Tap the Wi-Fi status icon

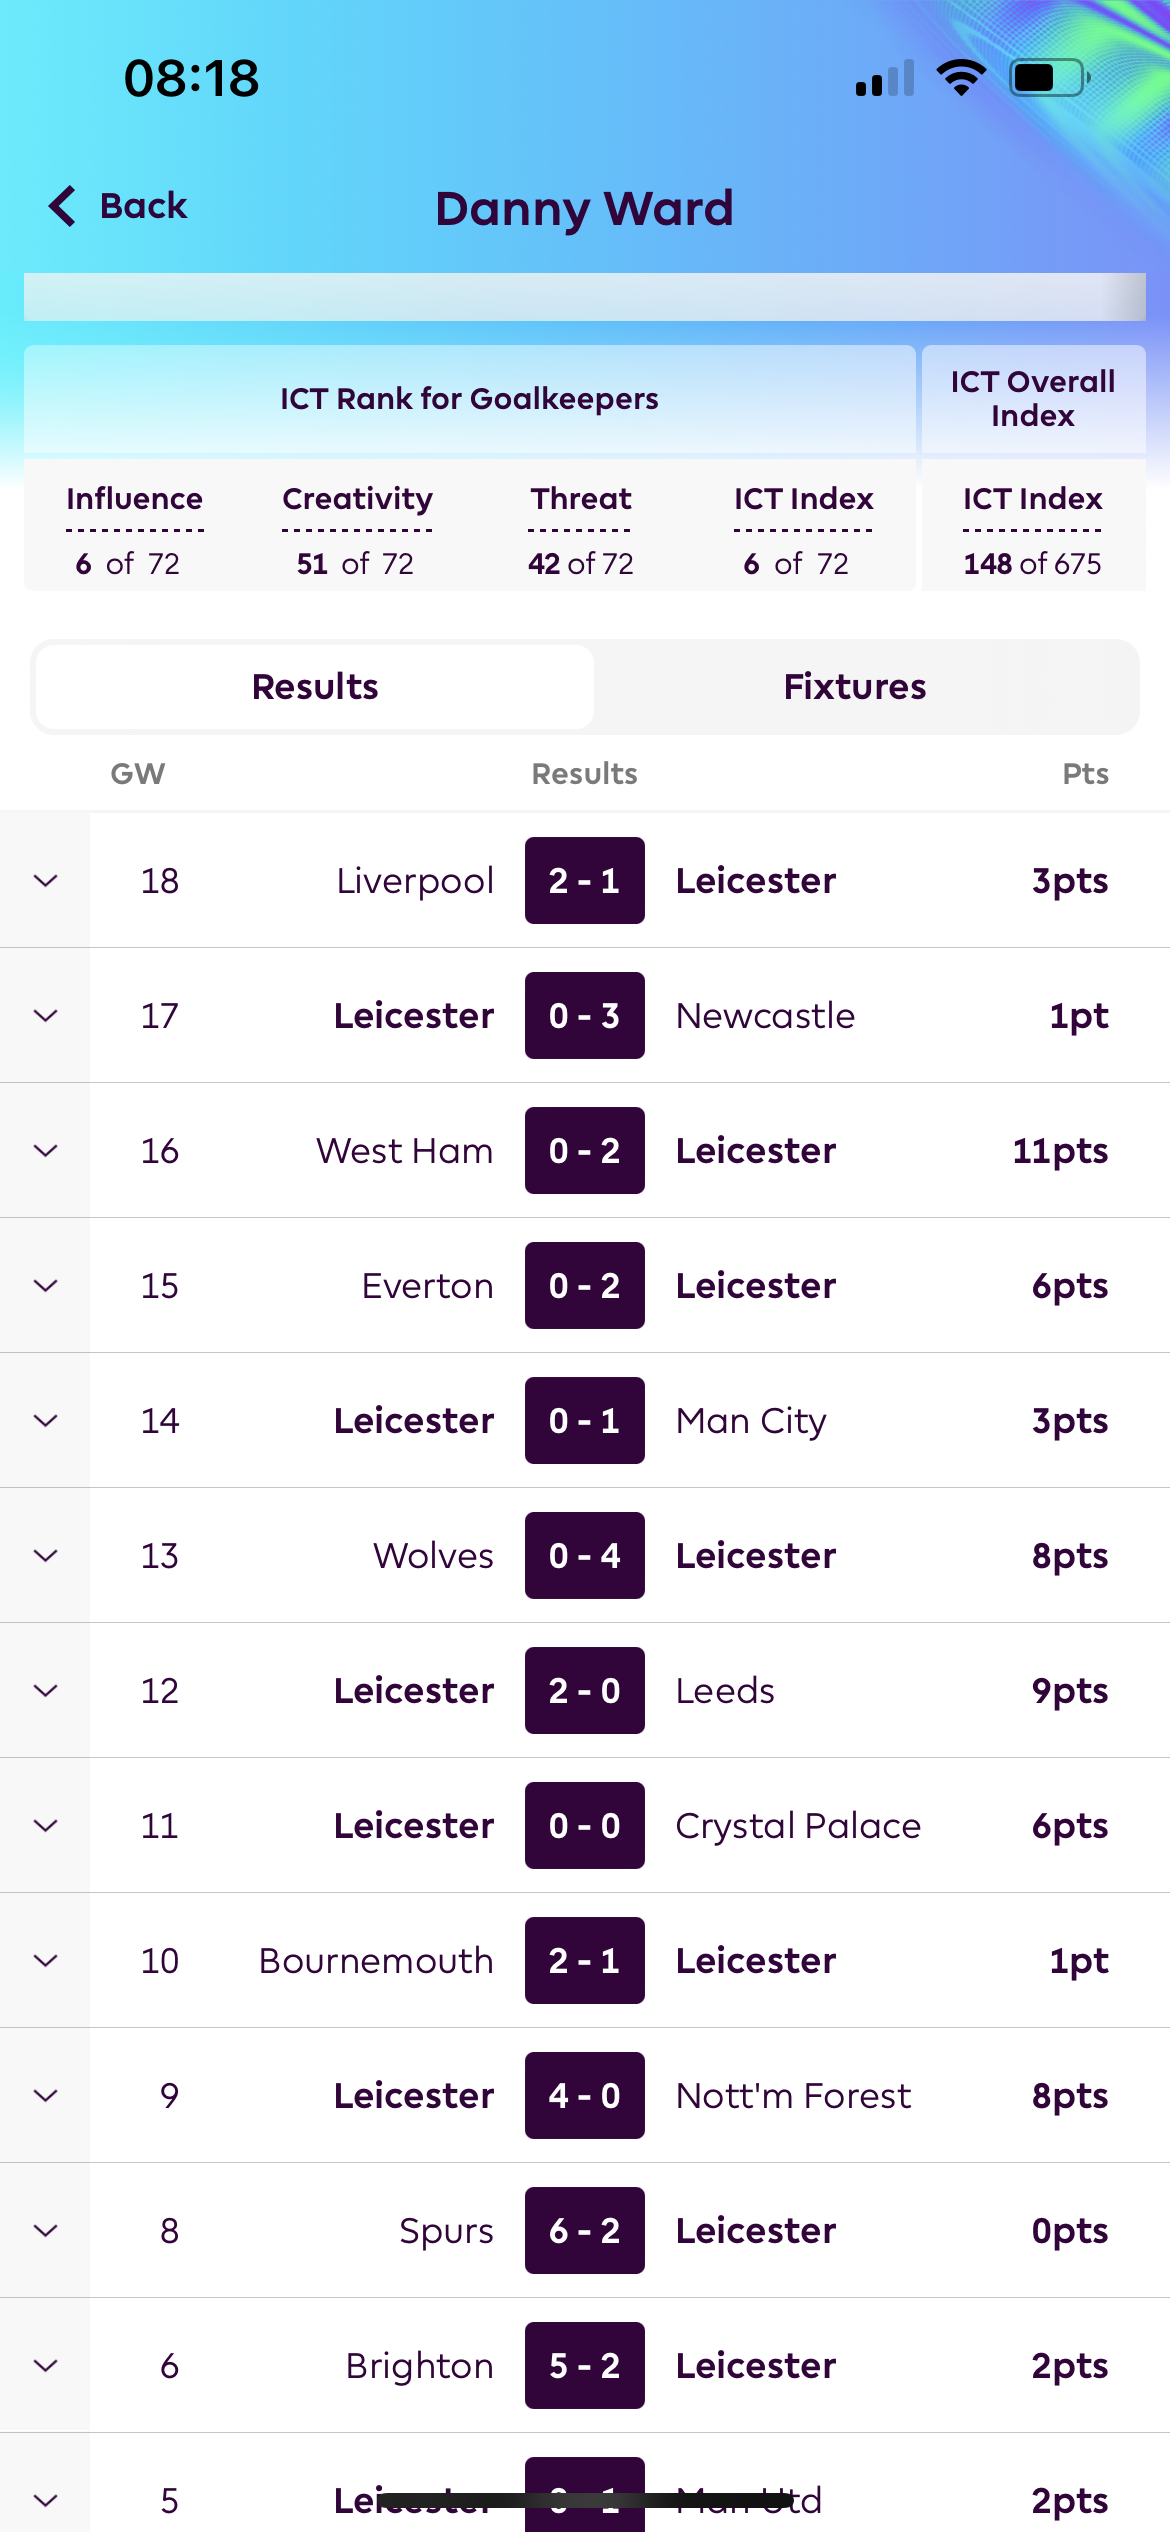click(x=961, y=77)
